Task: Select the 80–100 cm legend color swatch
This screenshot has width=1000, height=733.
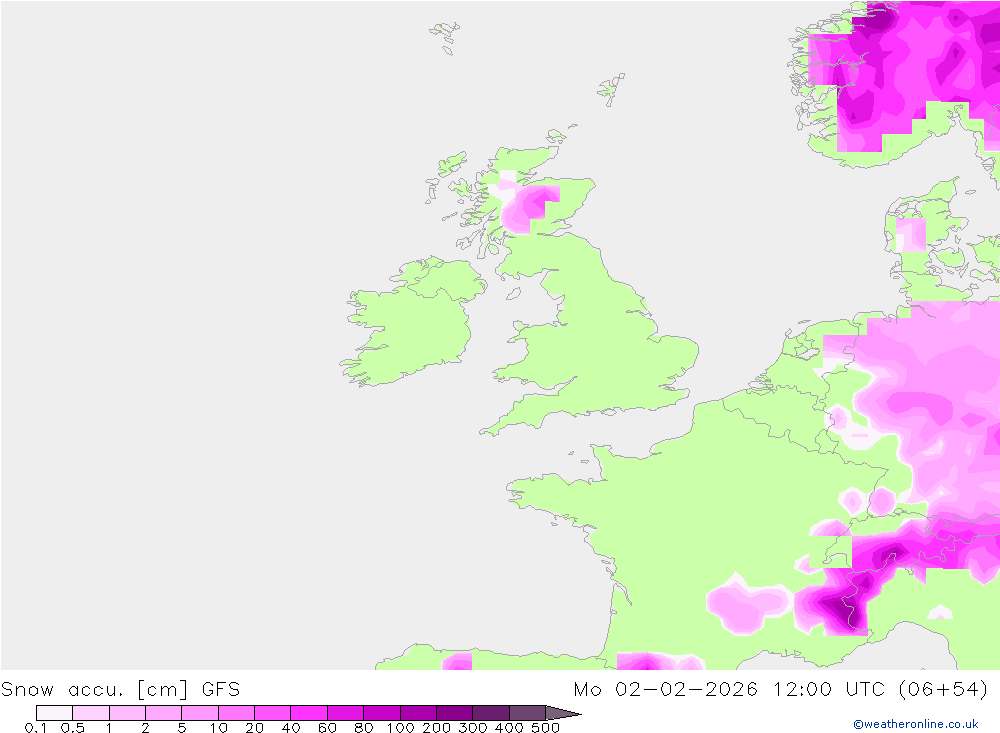Action: (381, 713)
